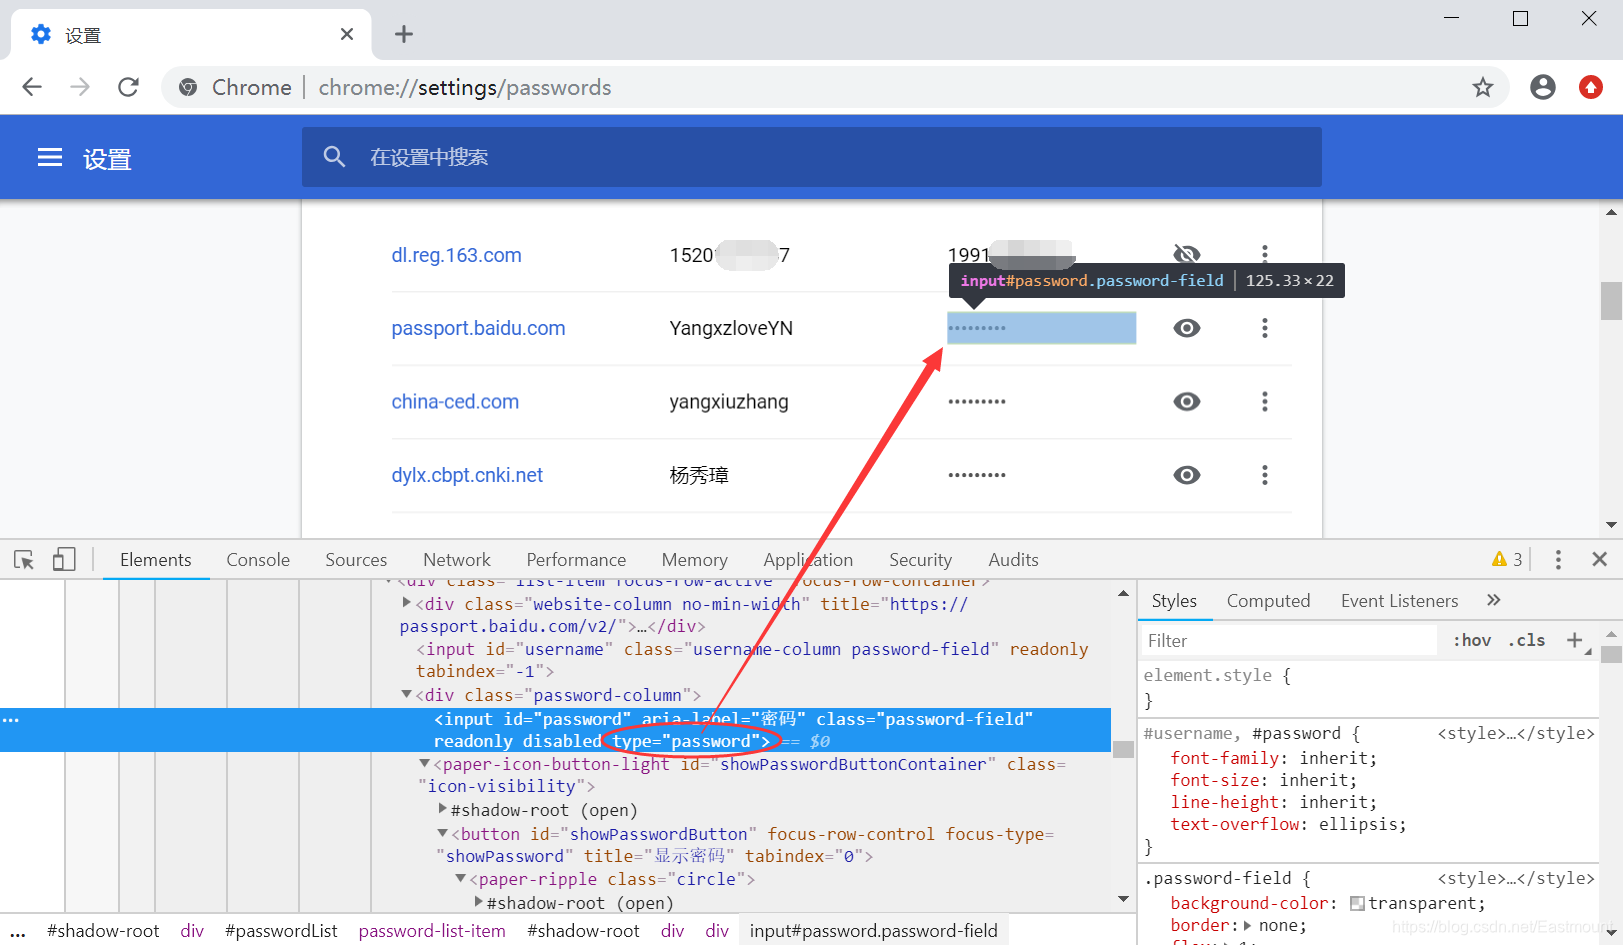1623x945 pixels.
Task: Click the address bar URL
Action: [464, 88]
